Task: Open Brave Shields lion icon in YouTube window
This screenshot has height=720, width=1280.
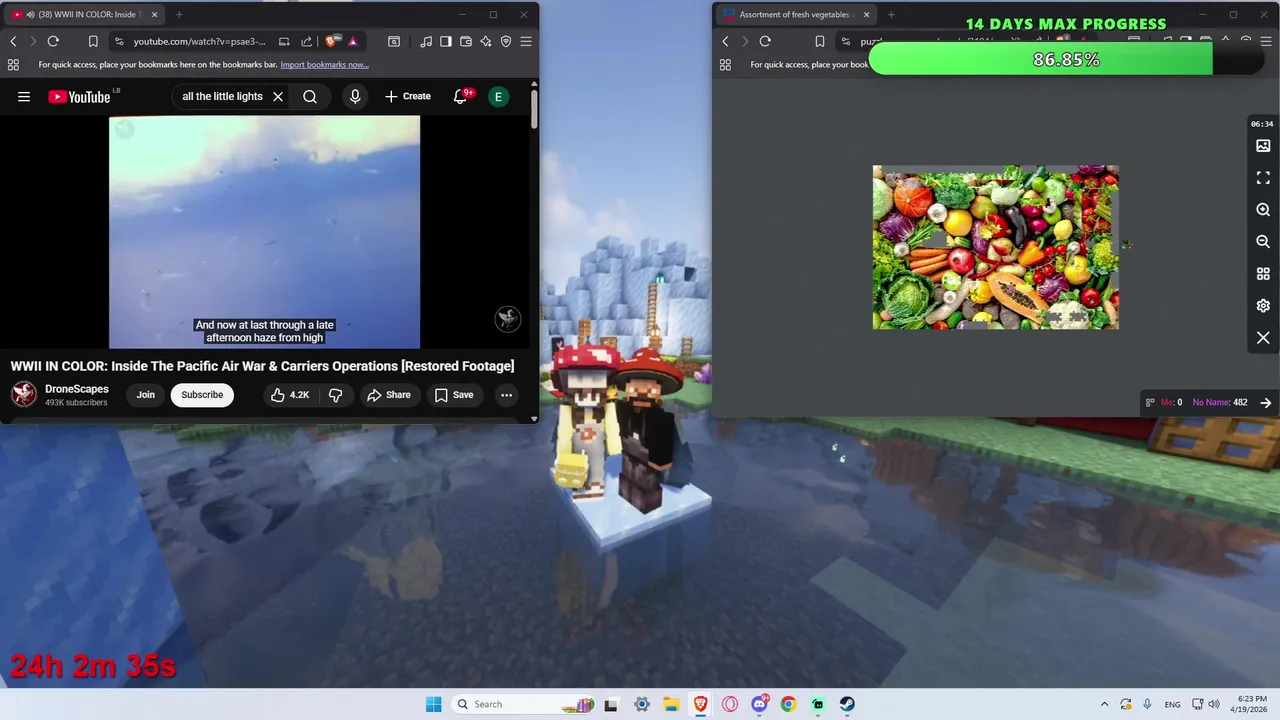Action: [x=332, y=41]
